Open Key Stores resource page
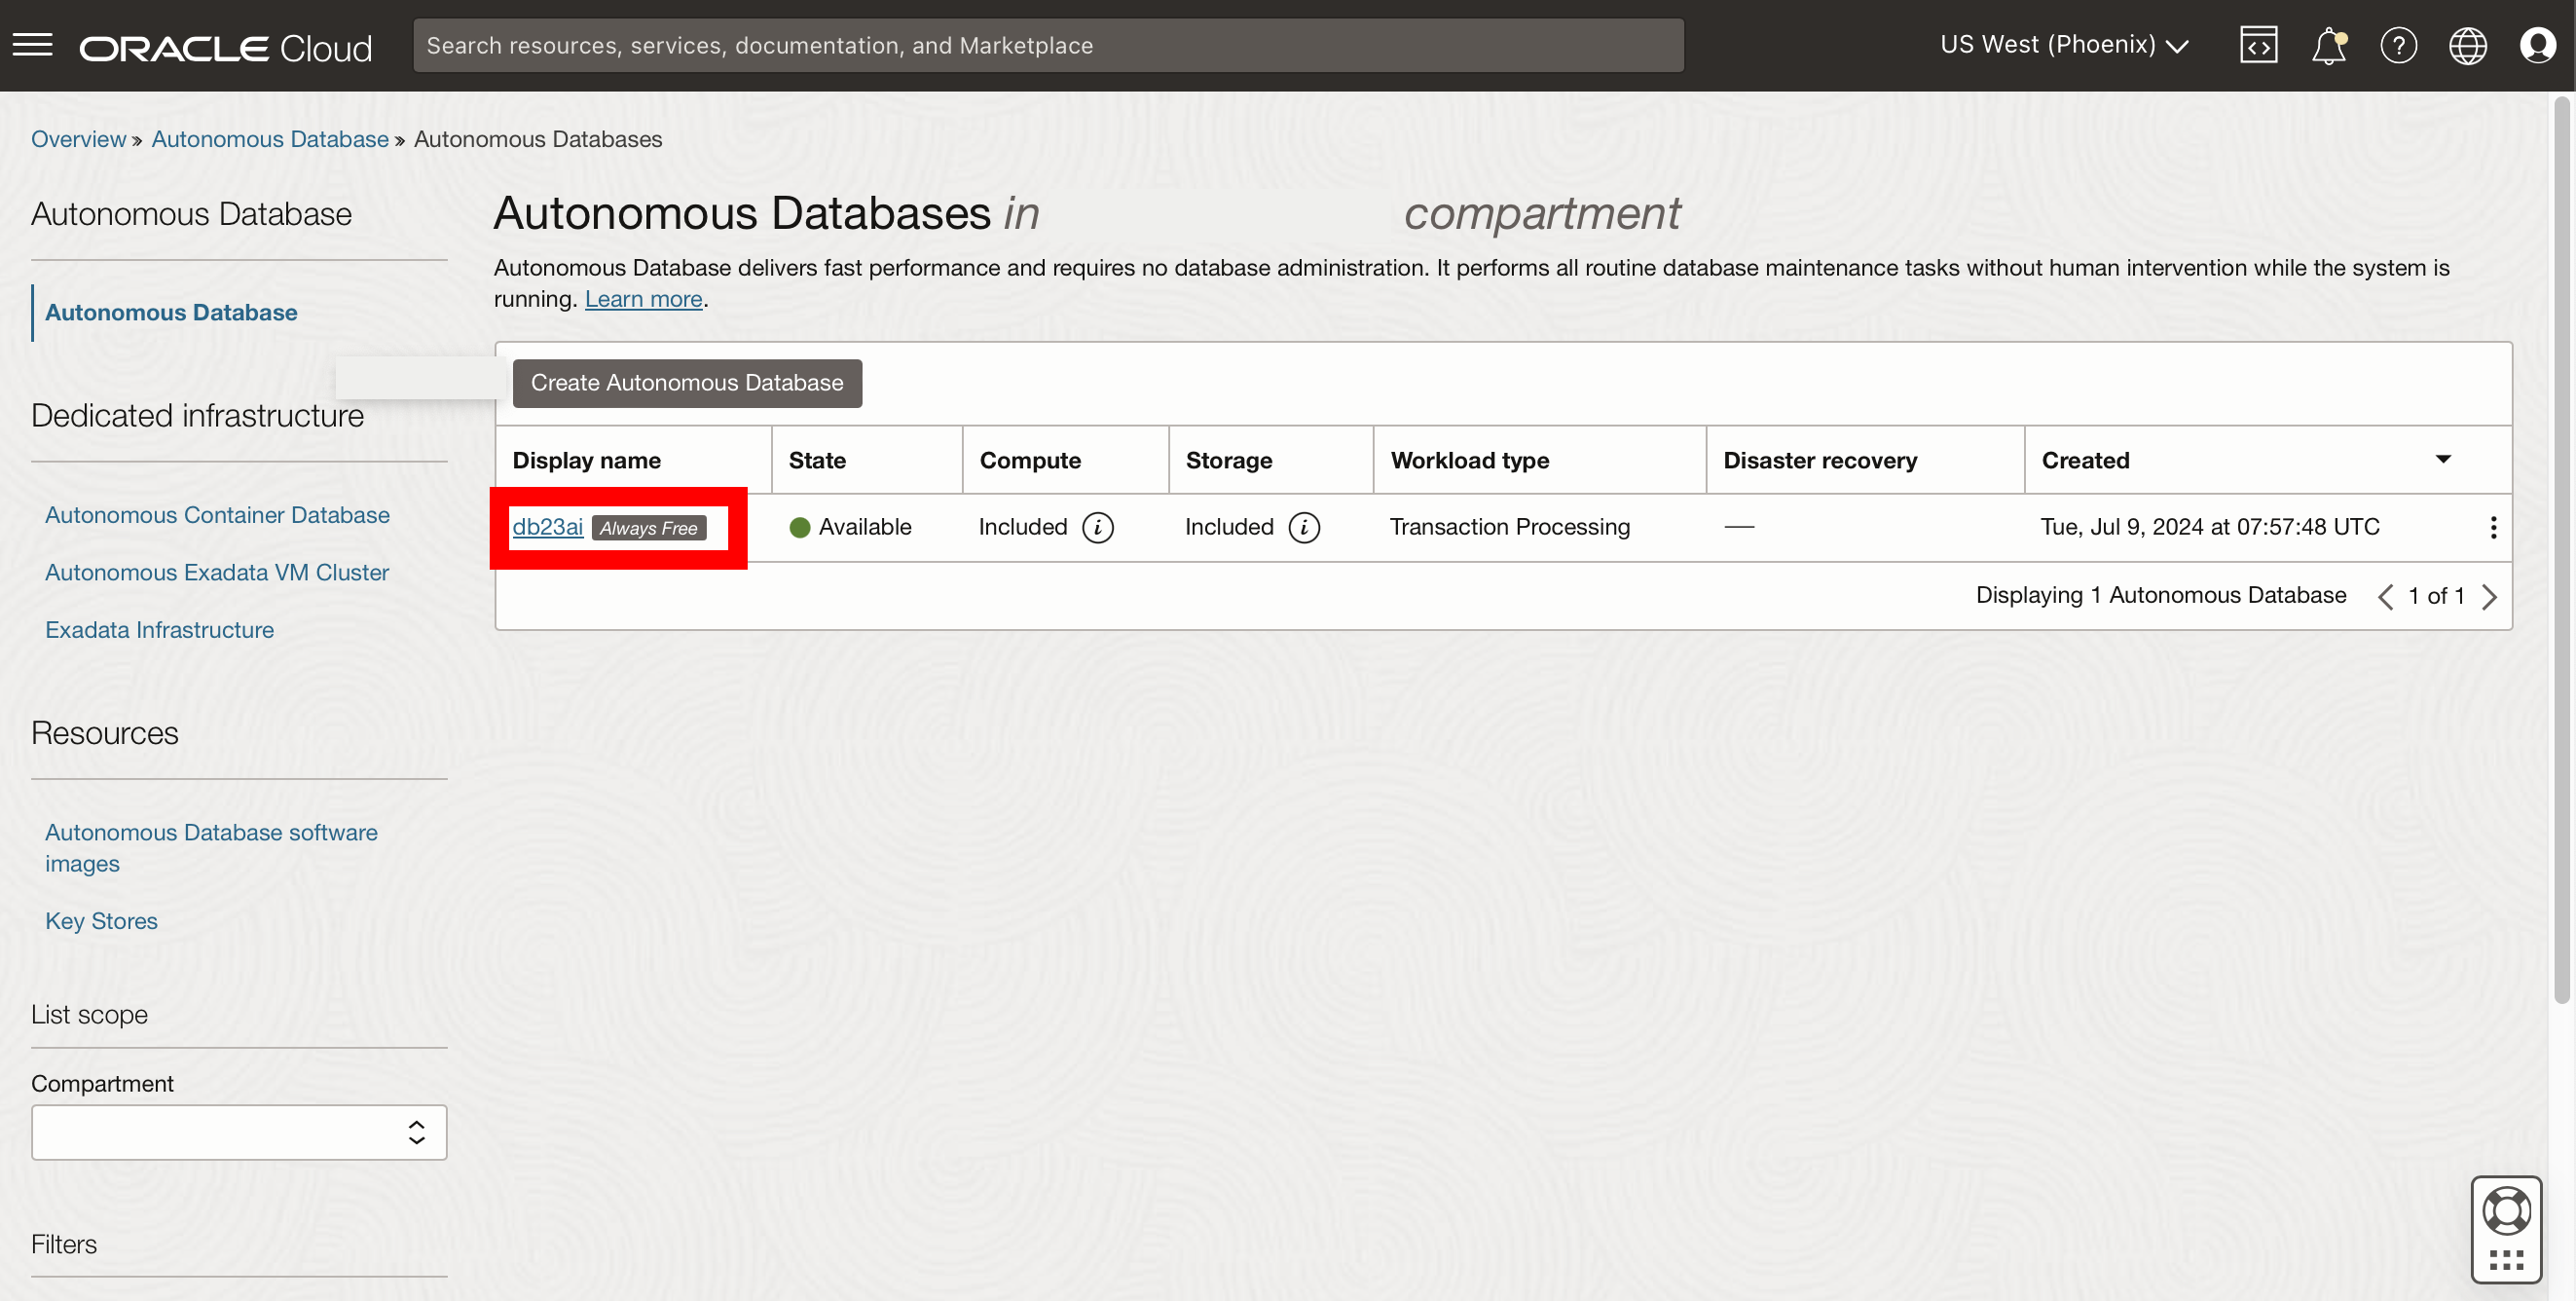This screenshot has height=1301, width=2576. pyautogui.click(x=101, y=921)
